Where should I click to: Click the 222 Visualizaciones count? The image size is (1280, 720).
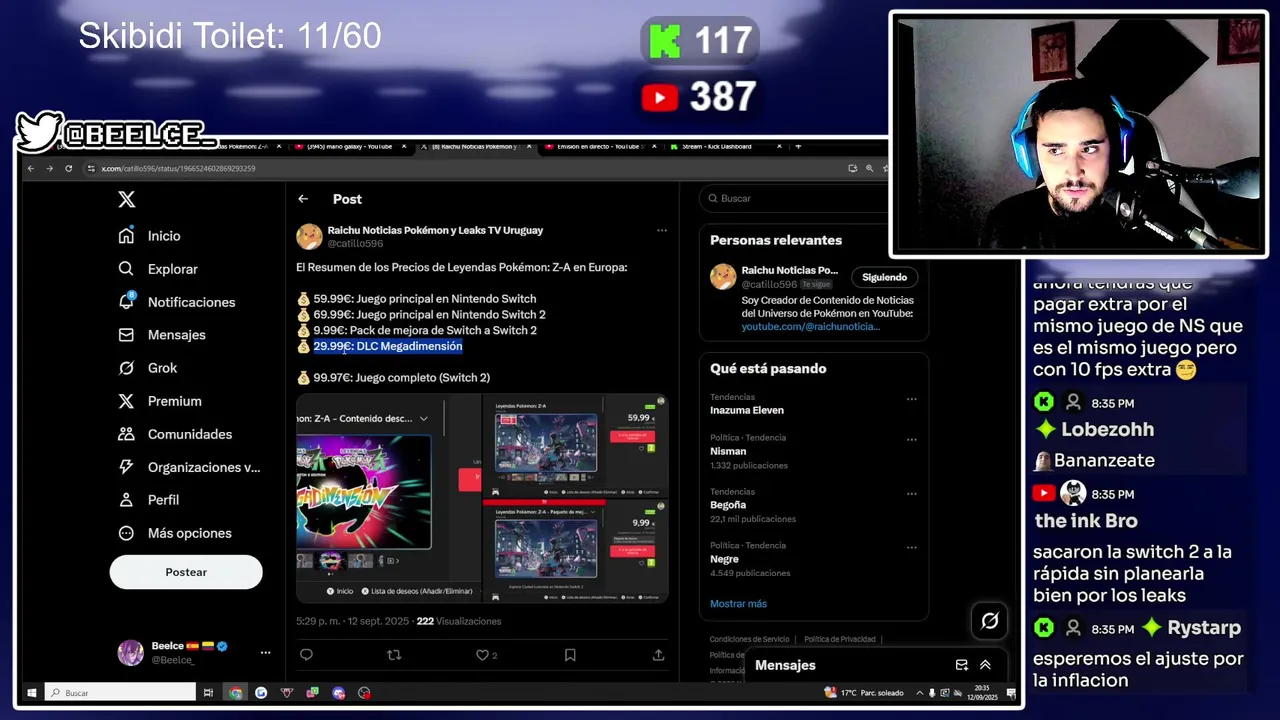[x=459, y=621]
